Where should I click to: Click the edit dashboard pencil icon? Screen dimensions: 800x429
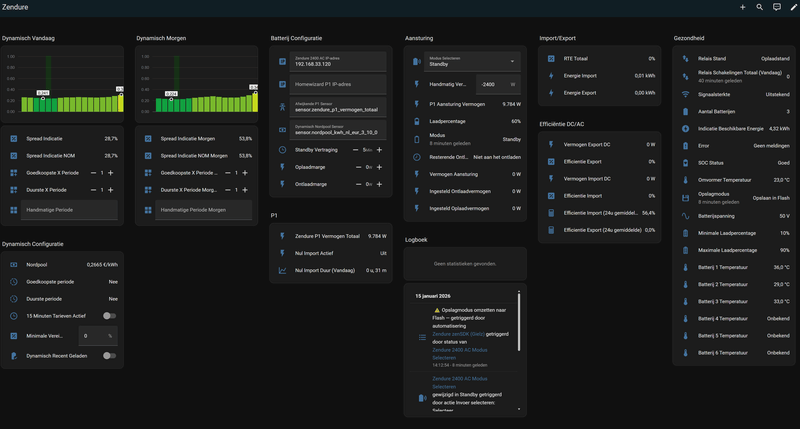[x=792, y=7]
